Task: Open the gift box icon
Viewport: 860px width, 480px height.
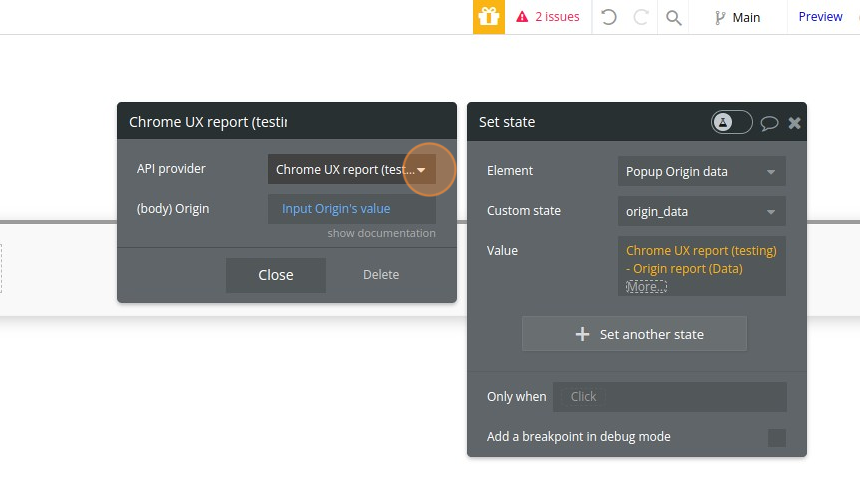Action: click(x=489, y=17)
